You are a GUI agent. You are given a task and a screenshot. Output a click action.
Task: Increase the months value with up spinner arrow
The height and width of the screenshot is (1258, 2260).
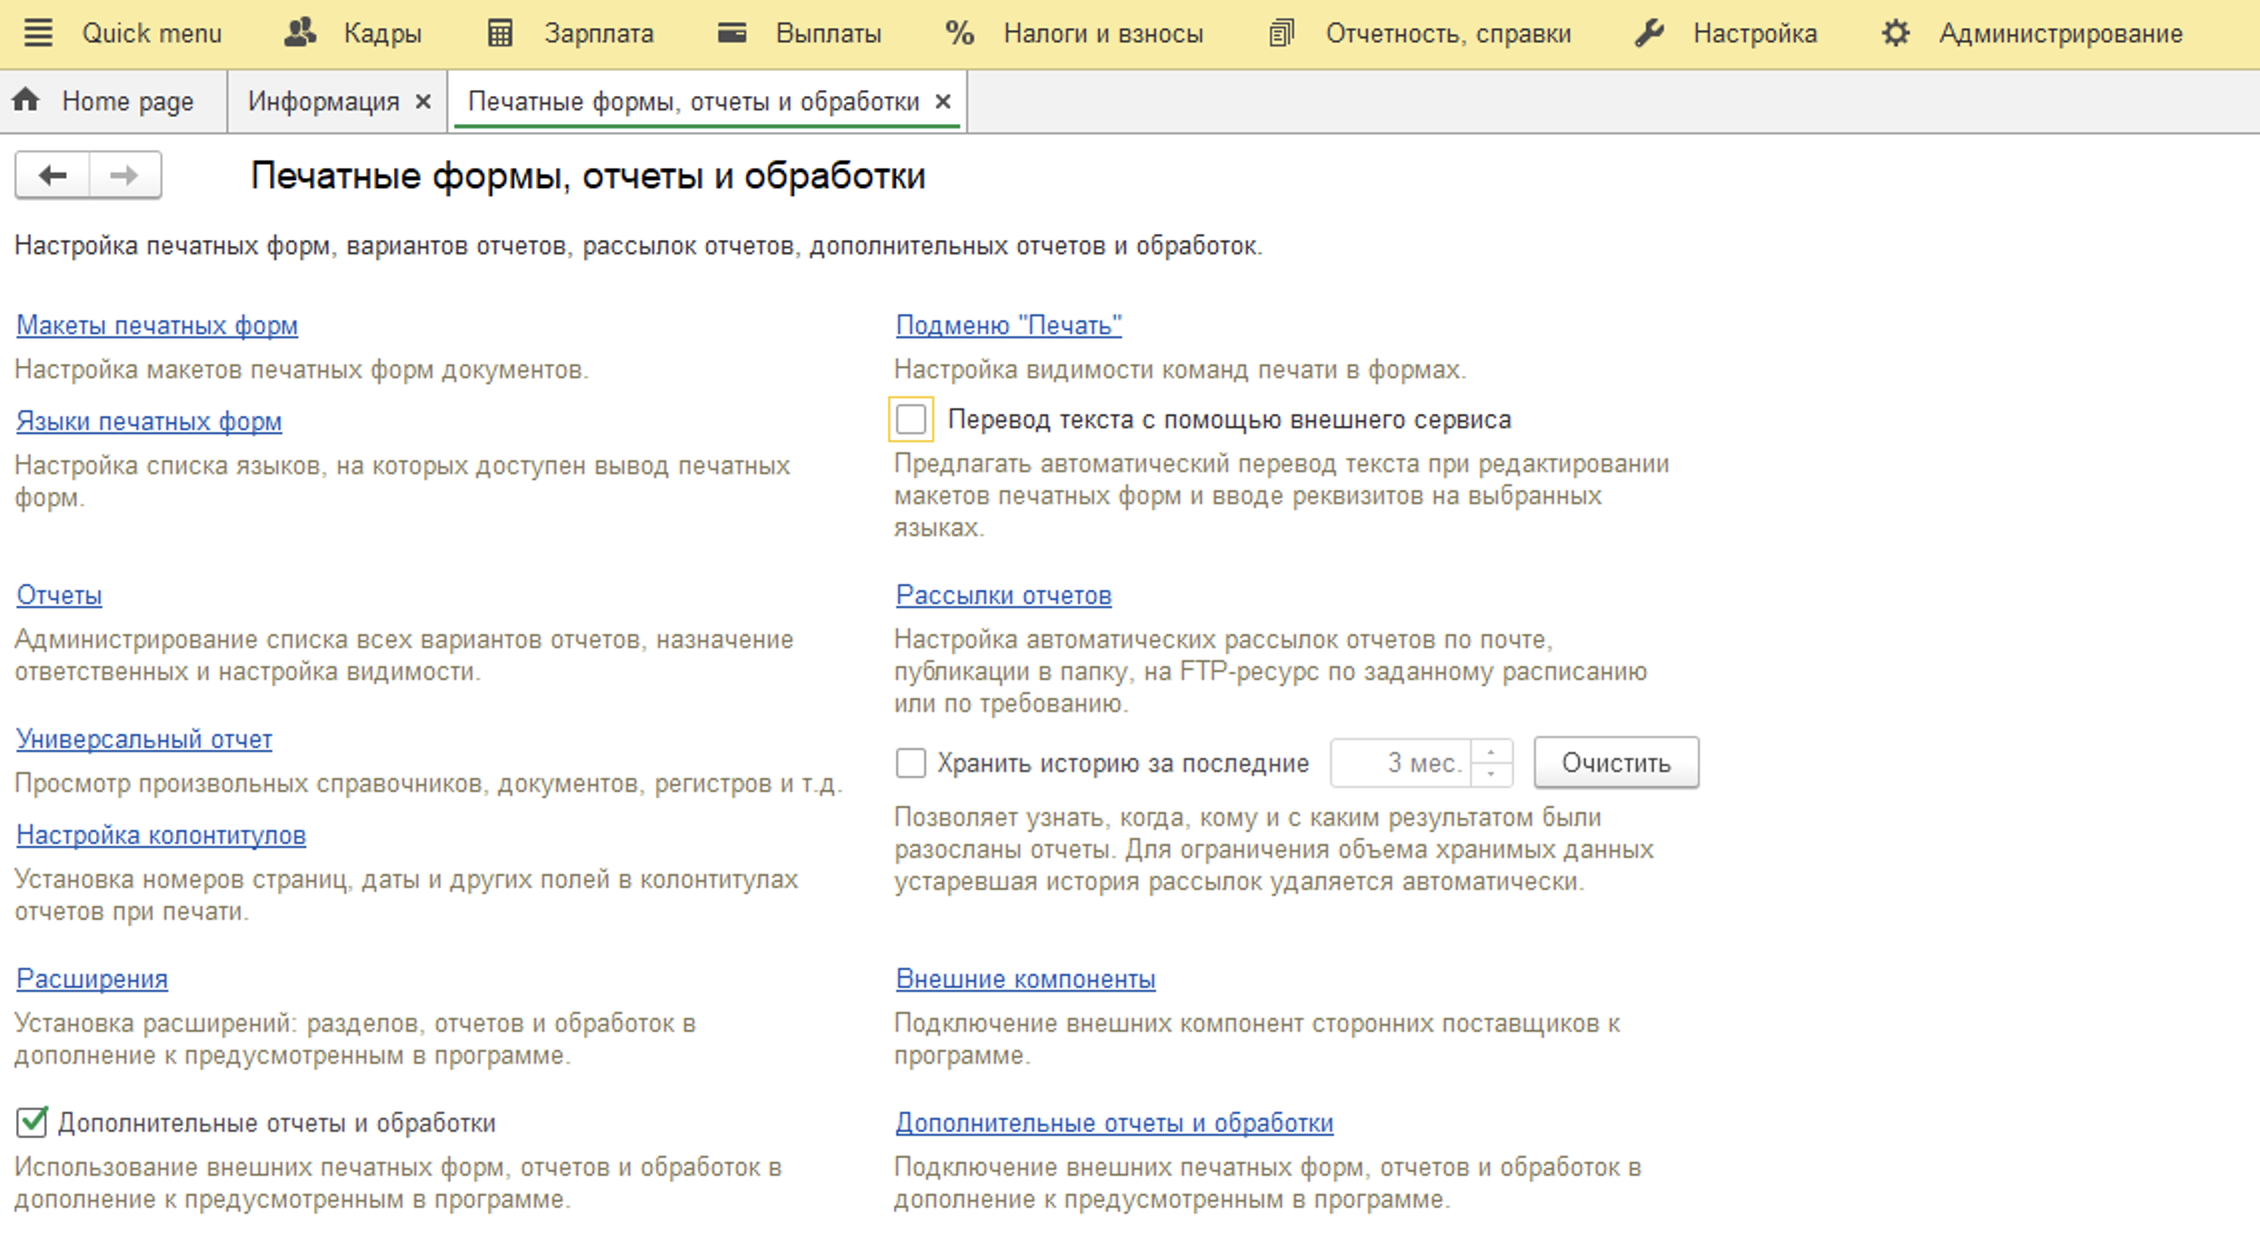[x=1491, y=752]
